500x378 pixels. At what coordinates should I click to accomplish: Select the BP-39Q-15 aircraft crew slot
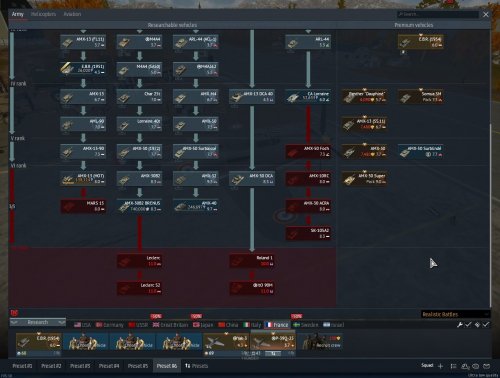[273, 343]
